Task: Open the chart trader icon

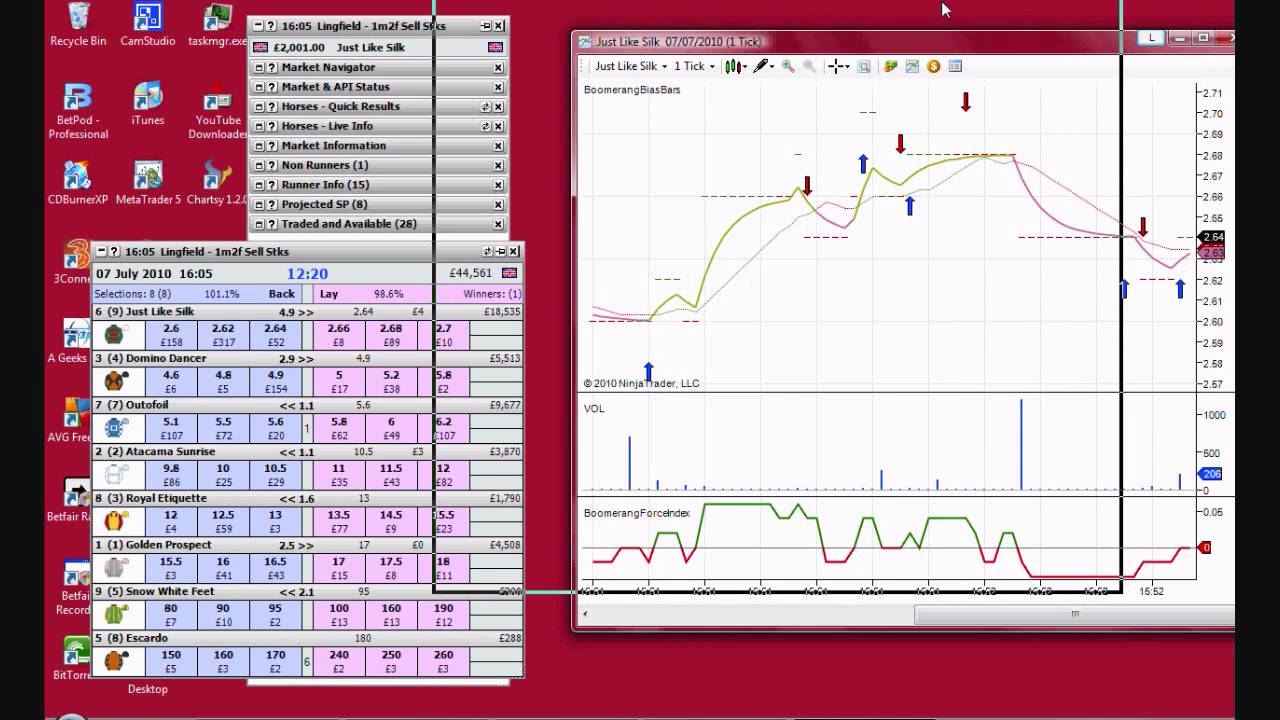Action: pos(890,66)
